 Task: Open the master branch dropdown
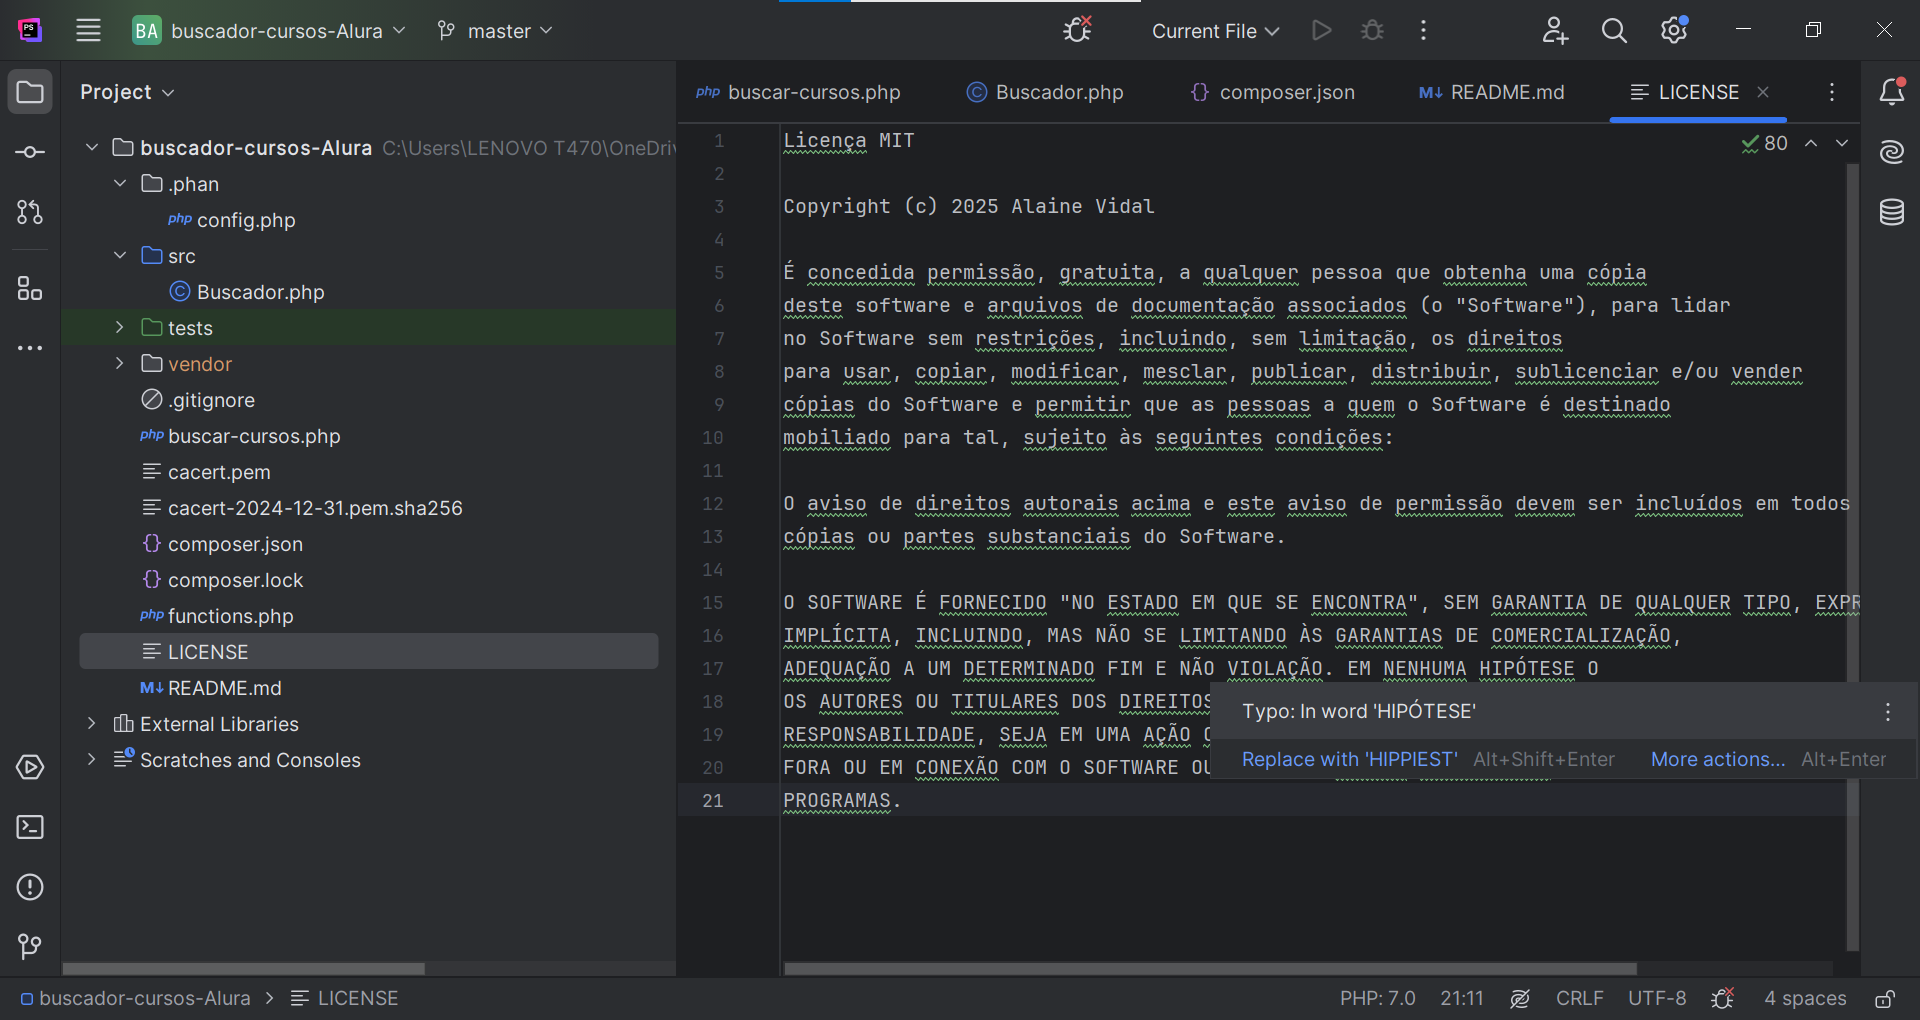coord(495,30)
